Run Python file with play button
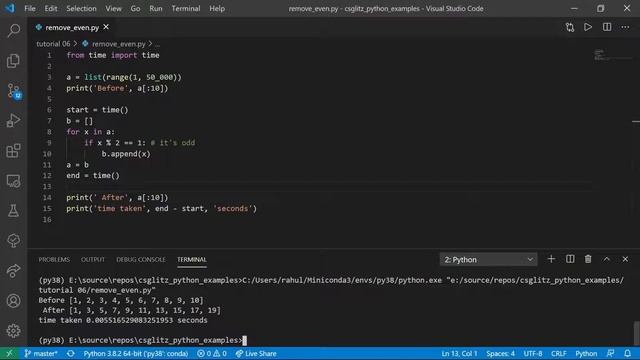 (588, 27)
